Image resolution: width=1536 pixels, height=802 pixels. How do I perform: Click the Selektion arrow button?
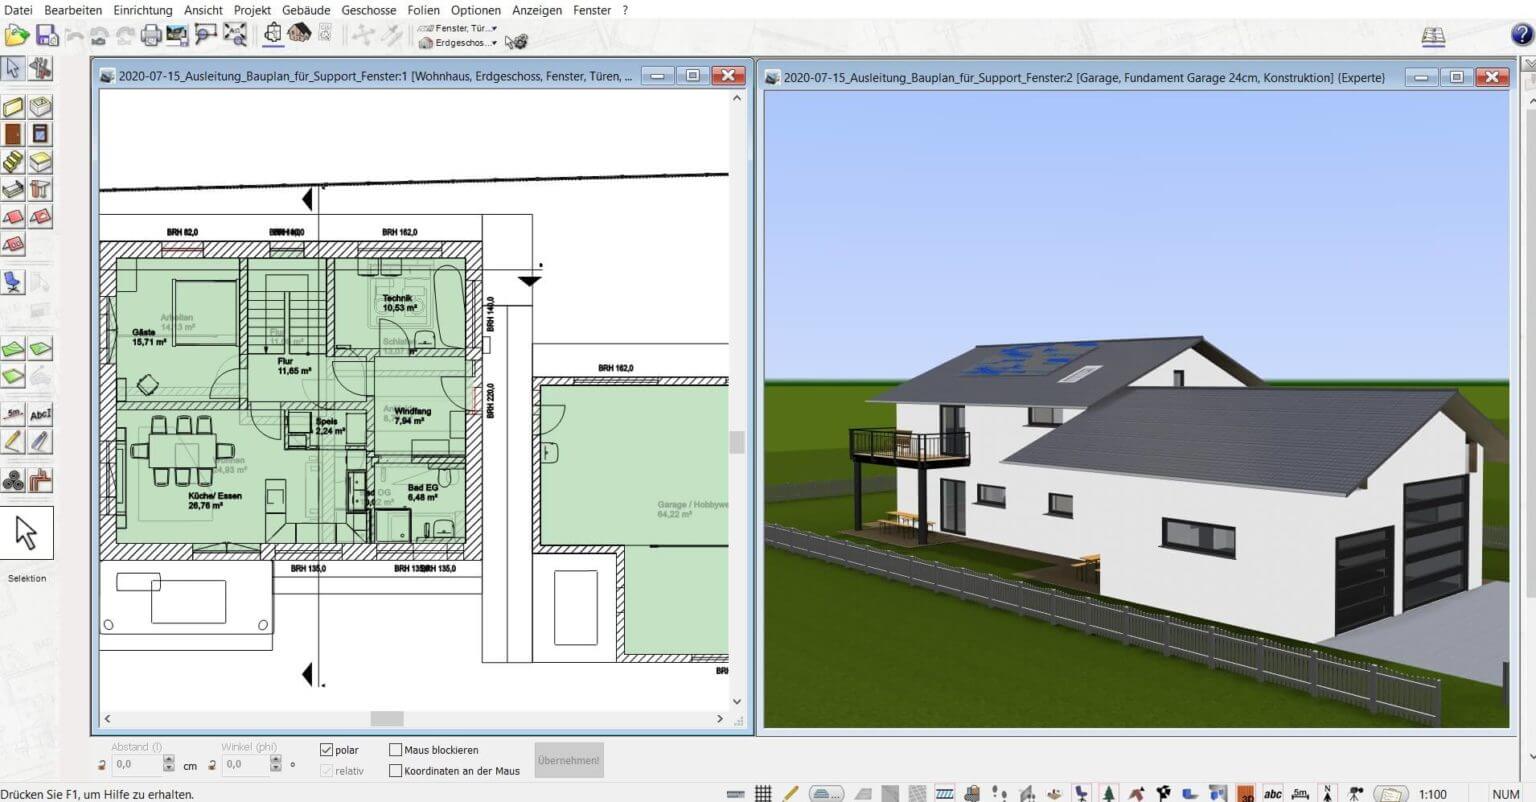27,532
